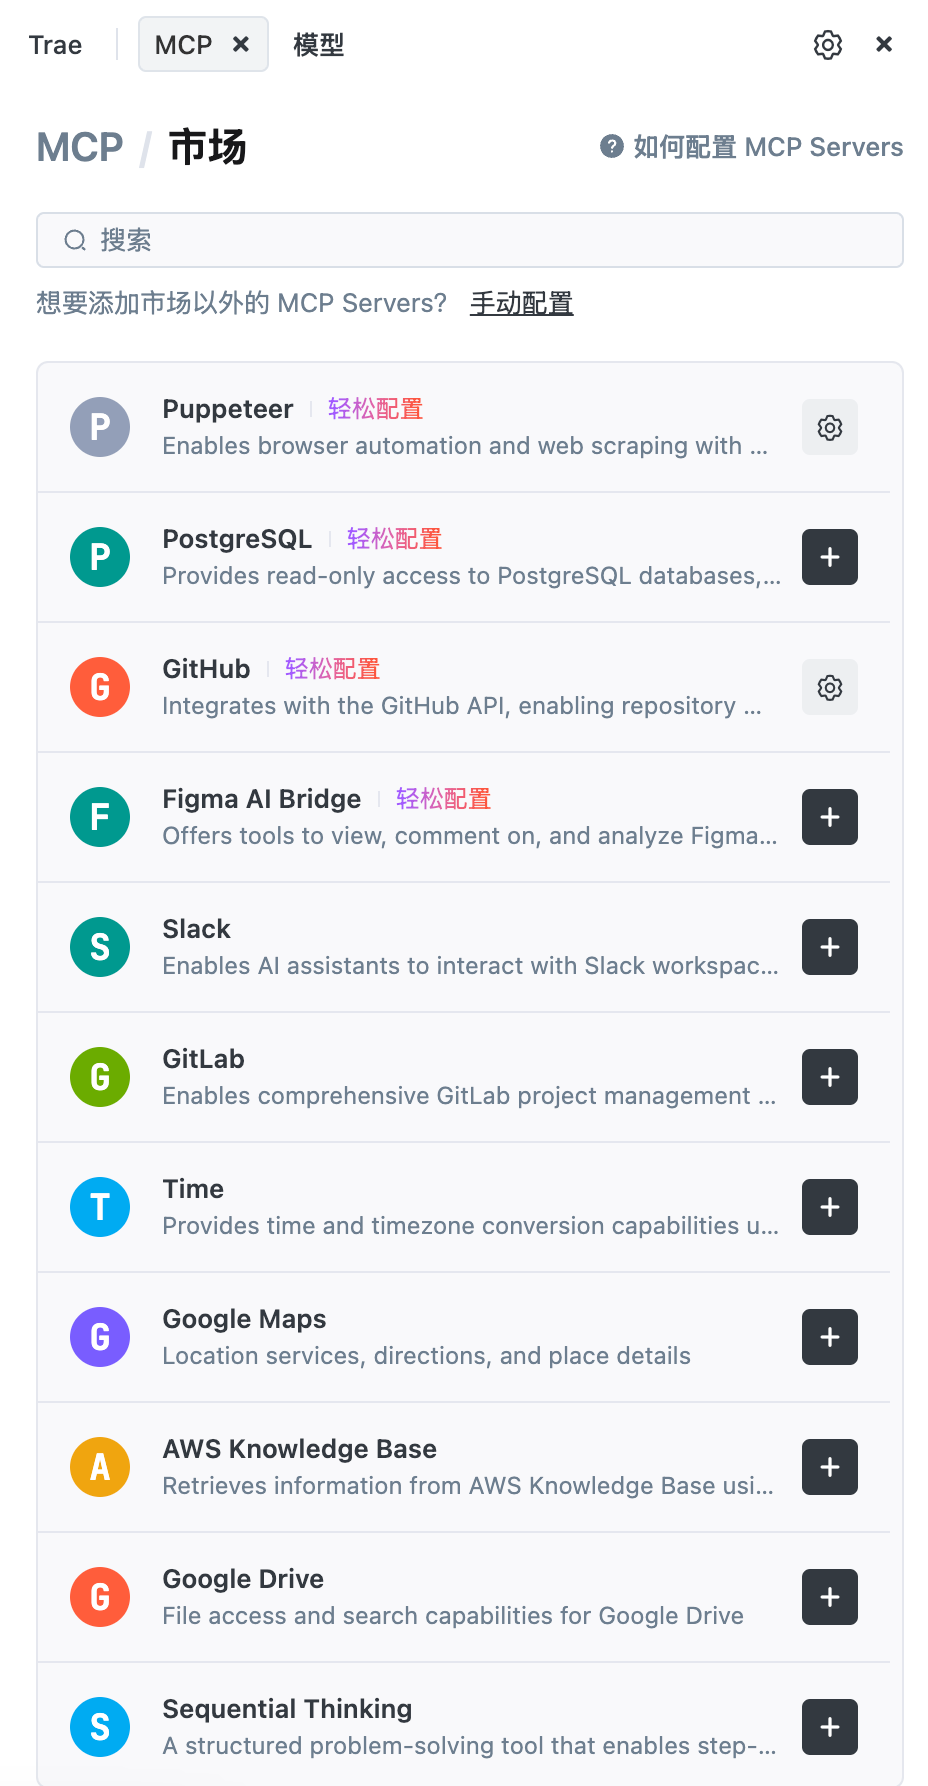
Task: Click the GitLab server icon
Action: [x=100, y=1077]
